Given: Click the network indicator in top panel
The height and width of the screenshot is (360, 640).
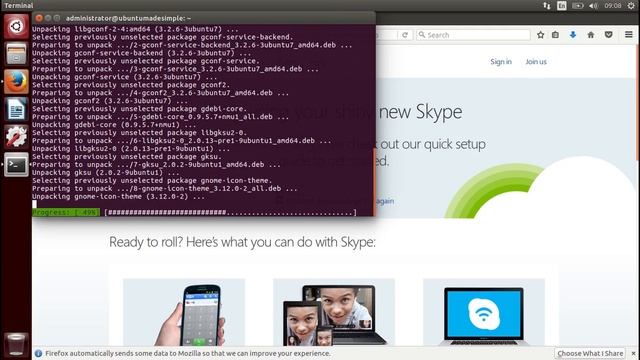Looking at the screenshot, I should (x=547, y=5).
